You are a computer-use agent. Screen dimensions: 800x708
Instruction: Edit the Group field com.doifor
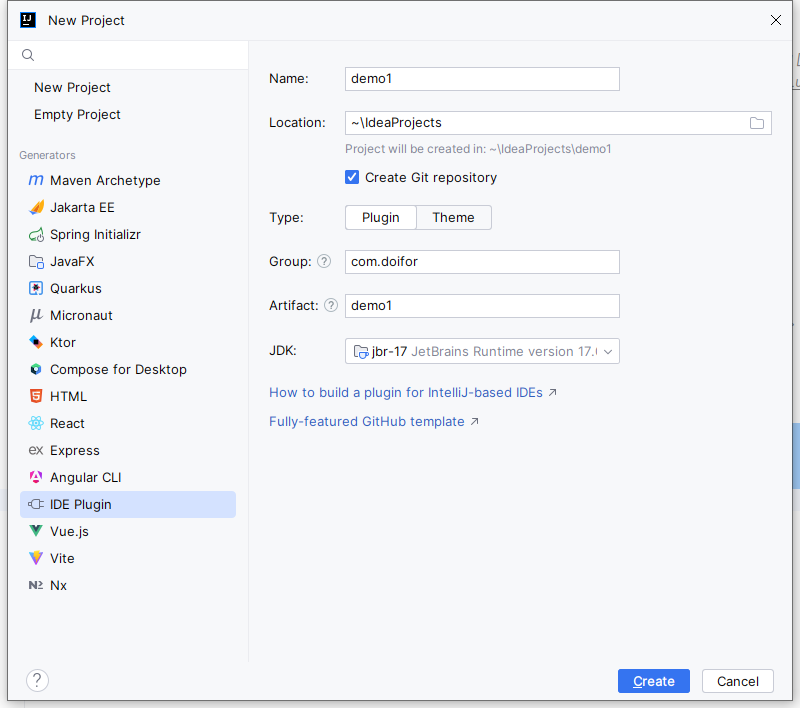pos(482,262)
